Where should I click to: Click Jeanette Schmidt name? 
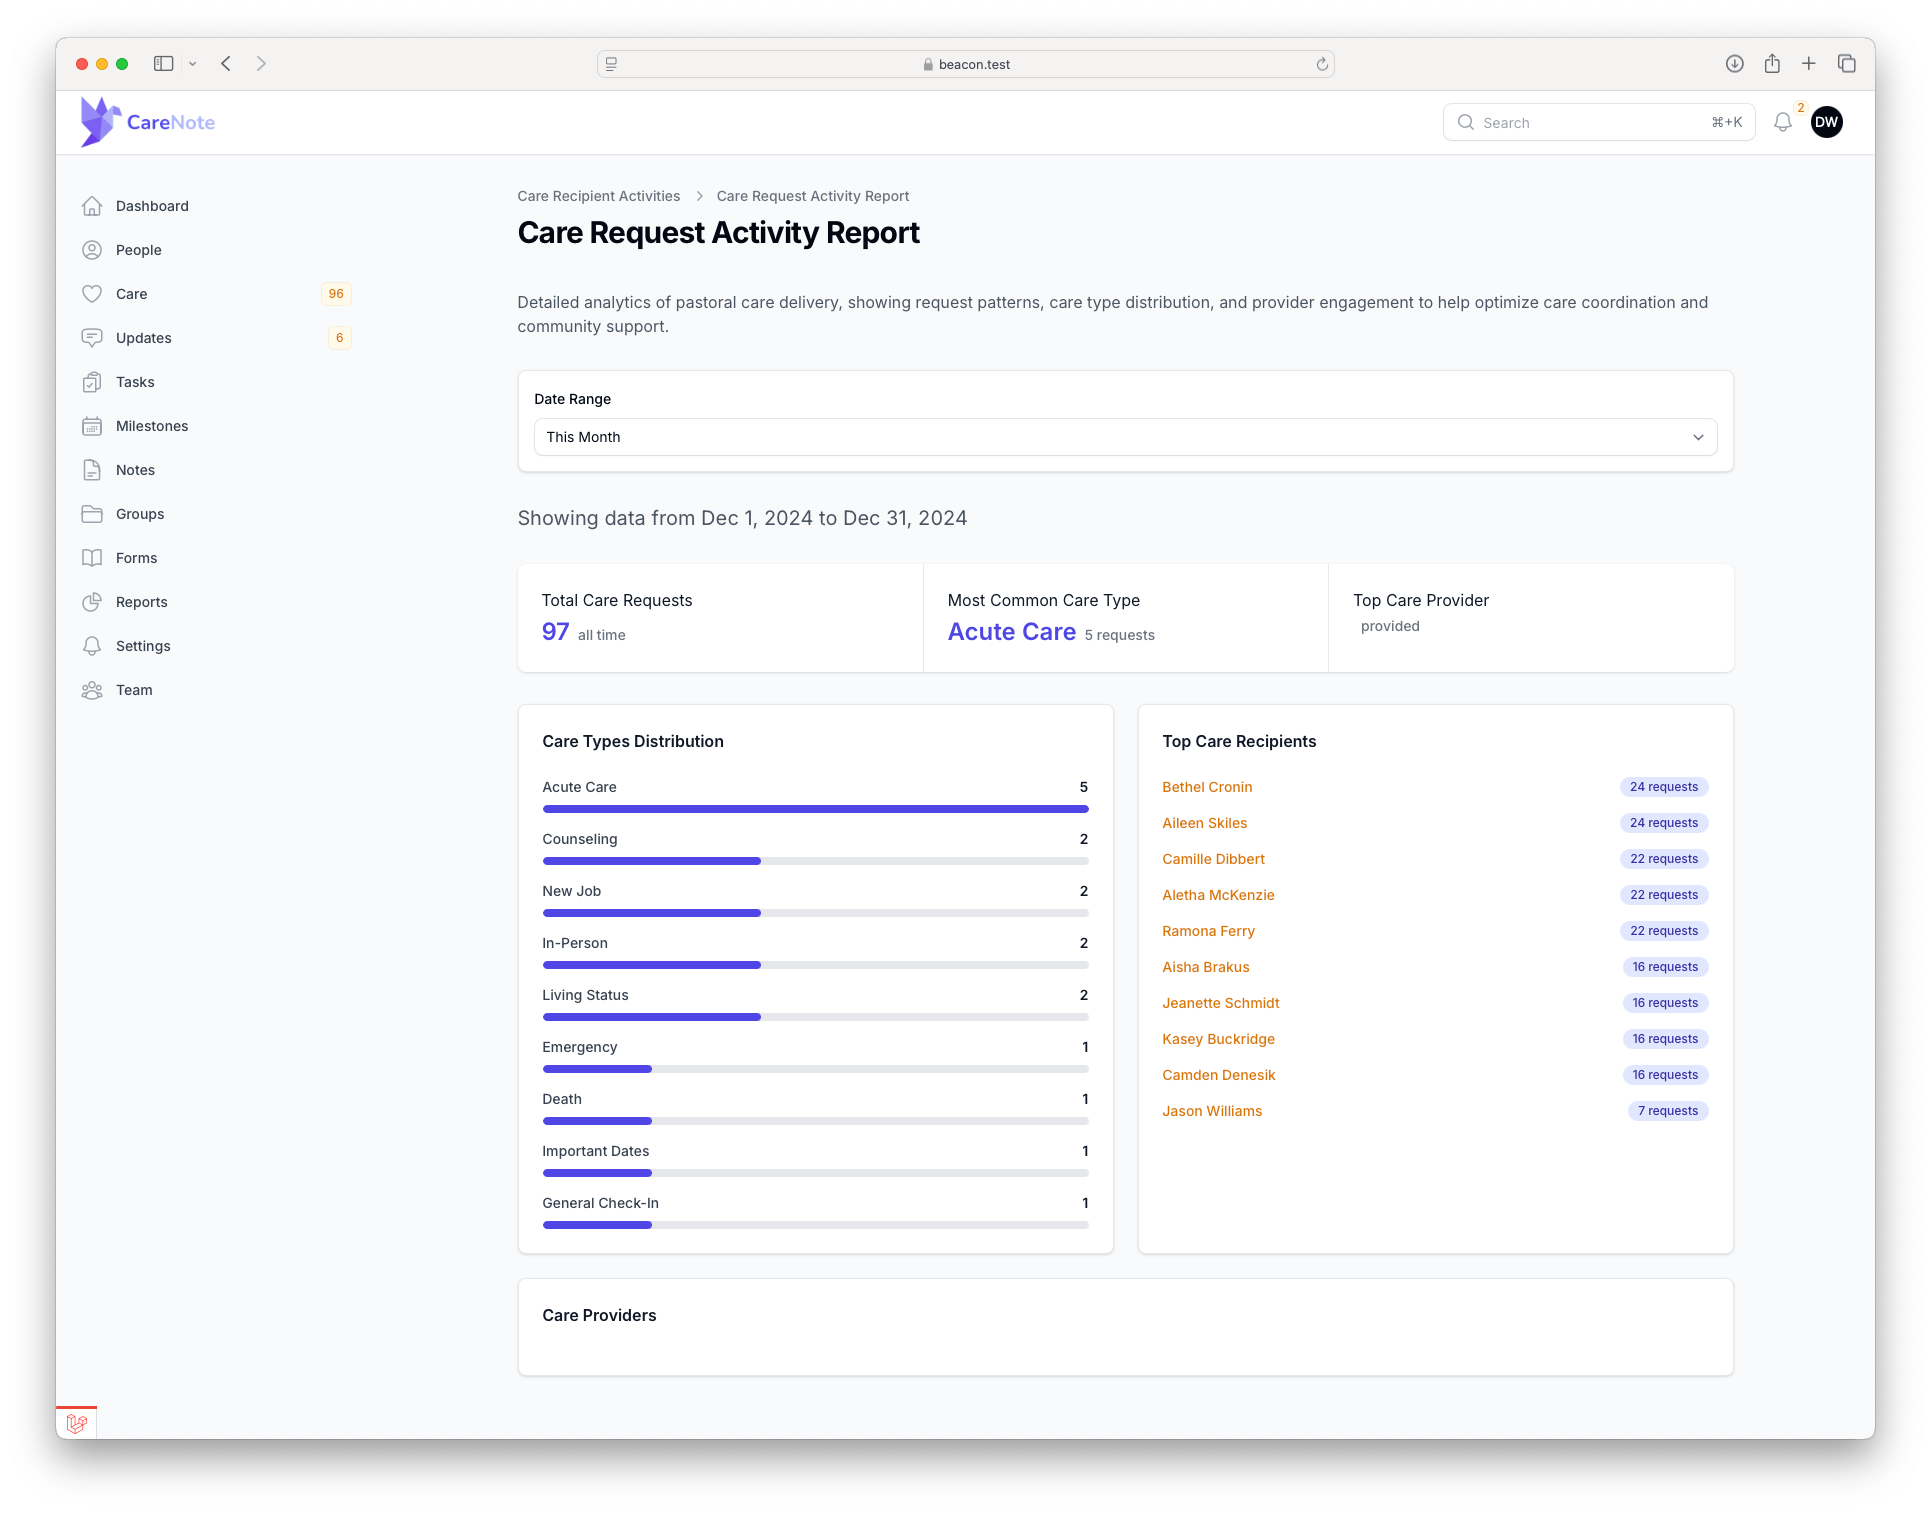coord(1220,1003)
